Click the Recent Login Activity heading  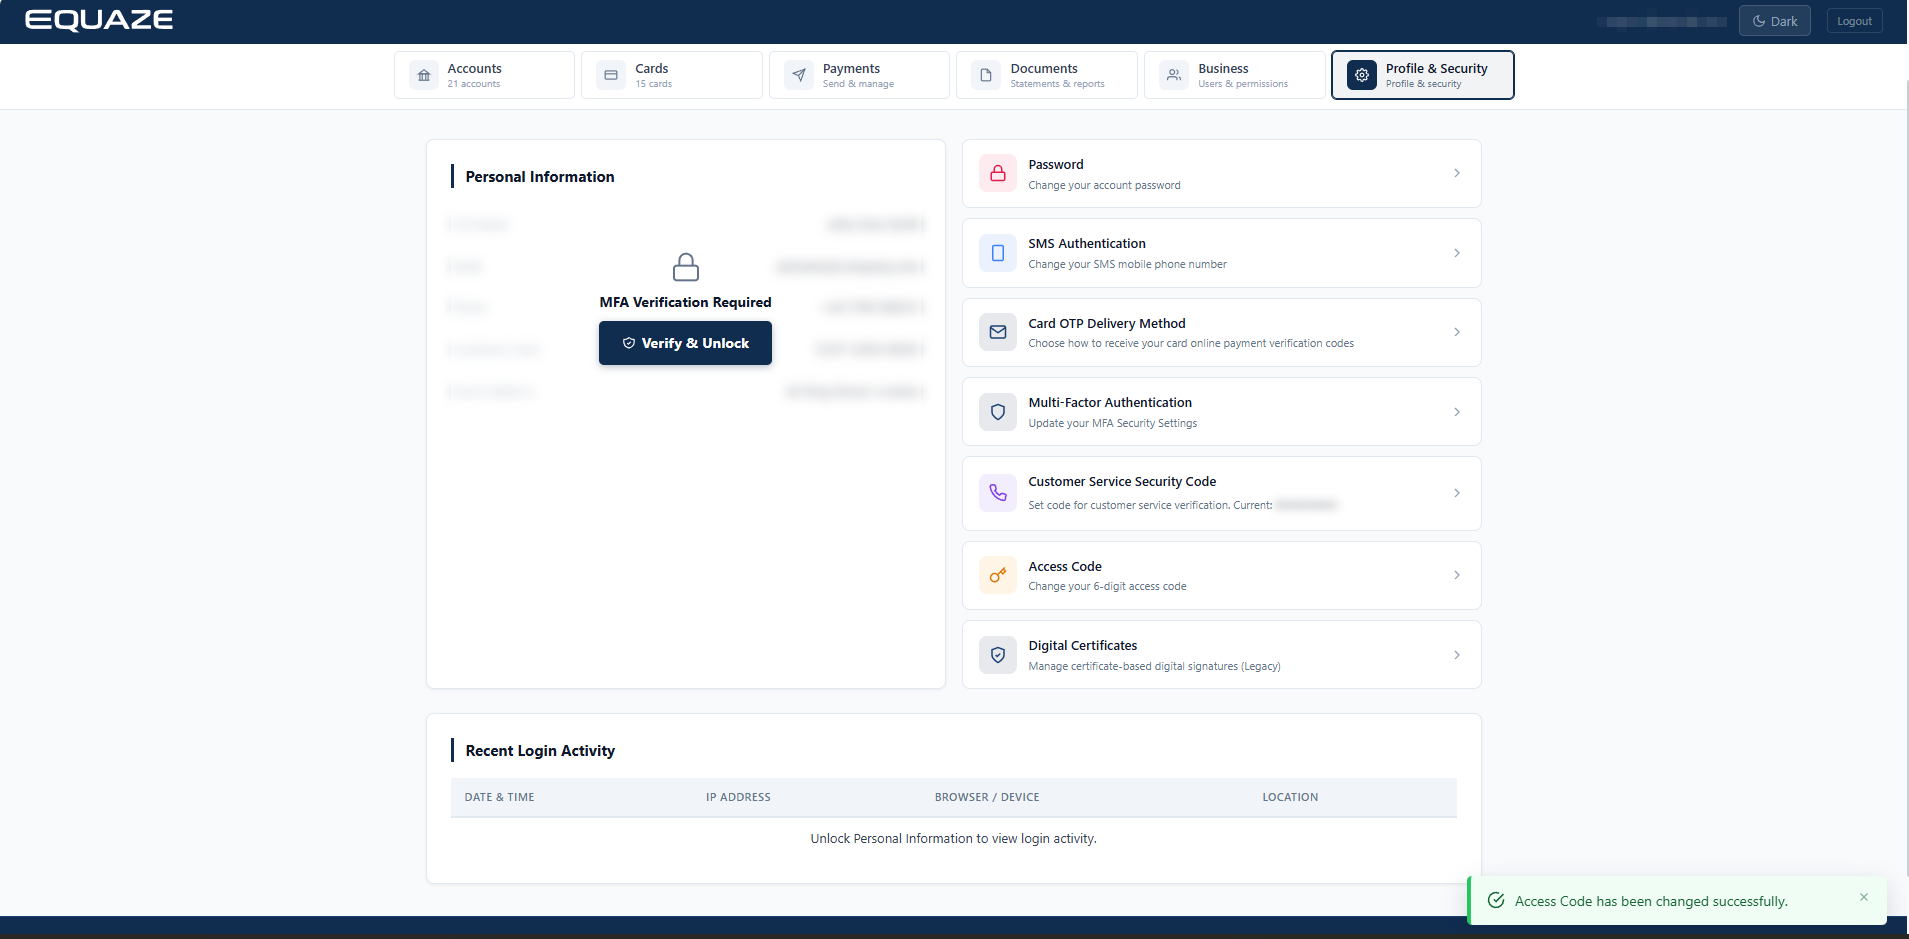540,751
